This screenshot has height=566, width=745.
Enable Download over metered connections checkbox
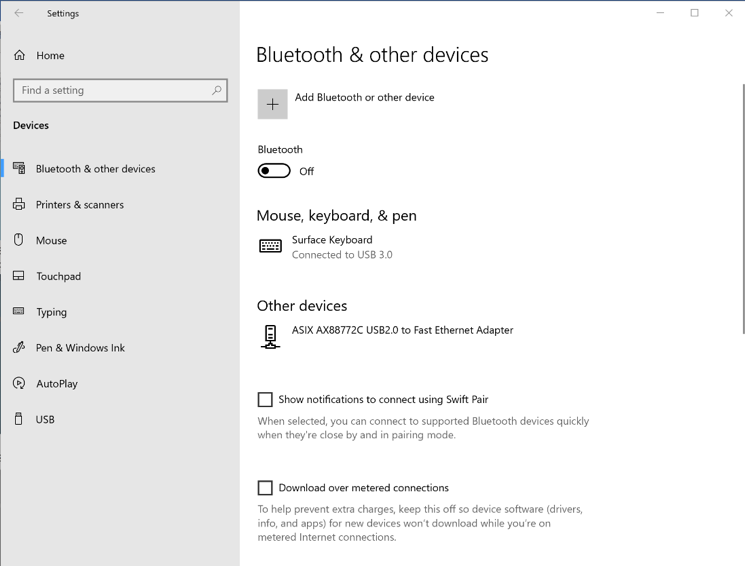pyautogui.click(x=265, y=488)
